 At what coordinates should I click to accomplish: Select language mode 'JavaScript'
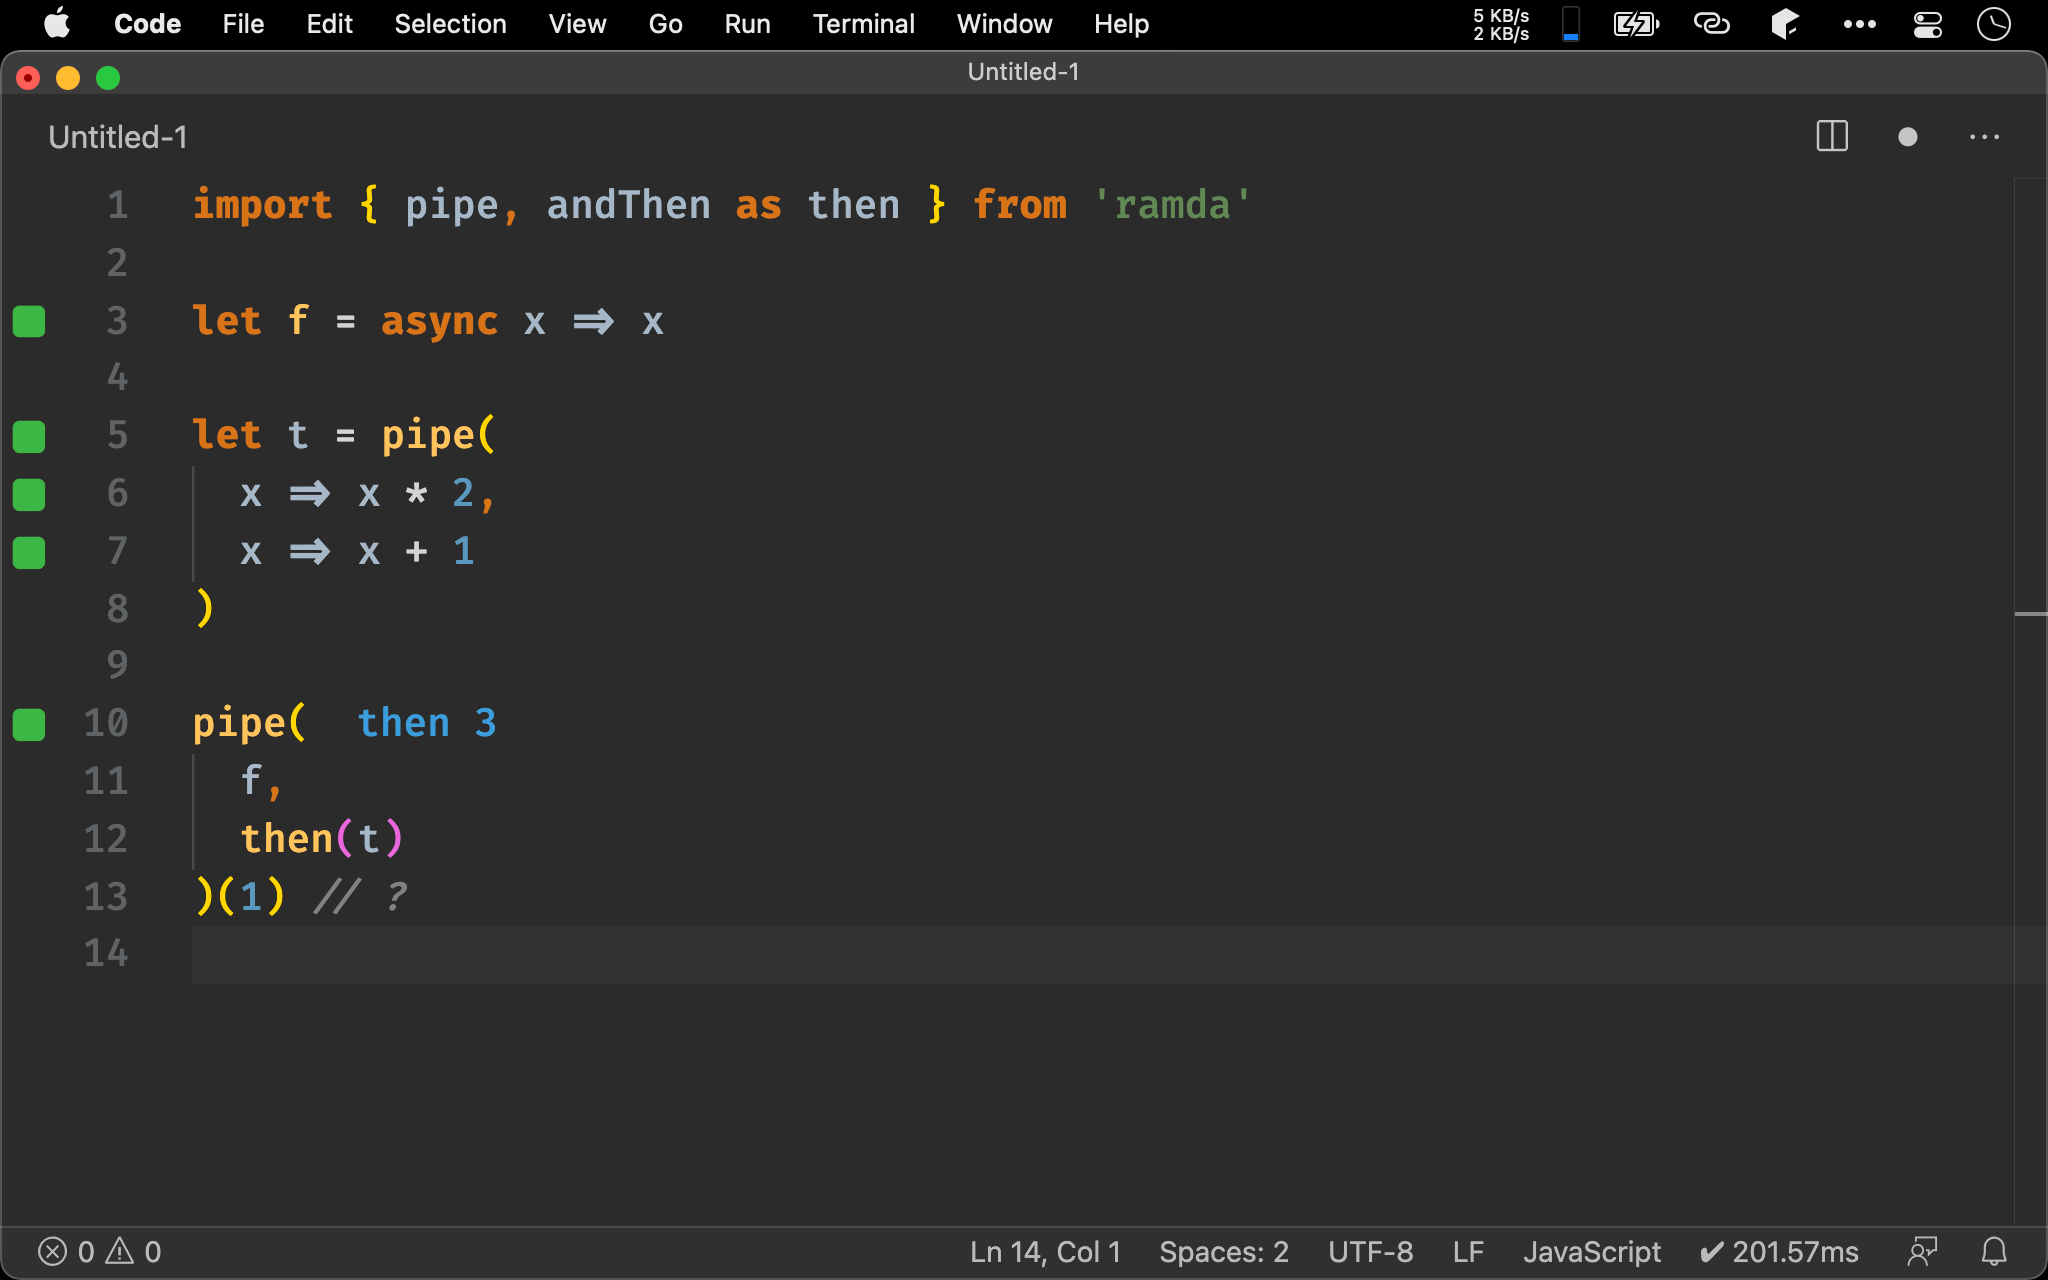coord(1592,1252)
